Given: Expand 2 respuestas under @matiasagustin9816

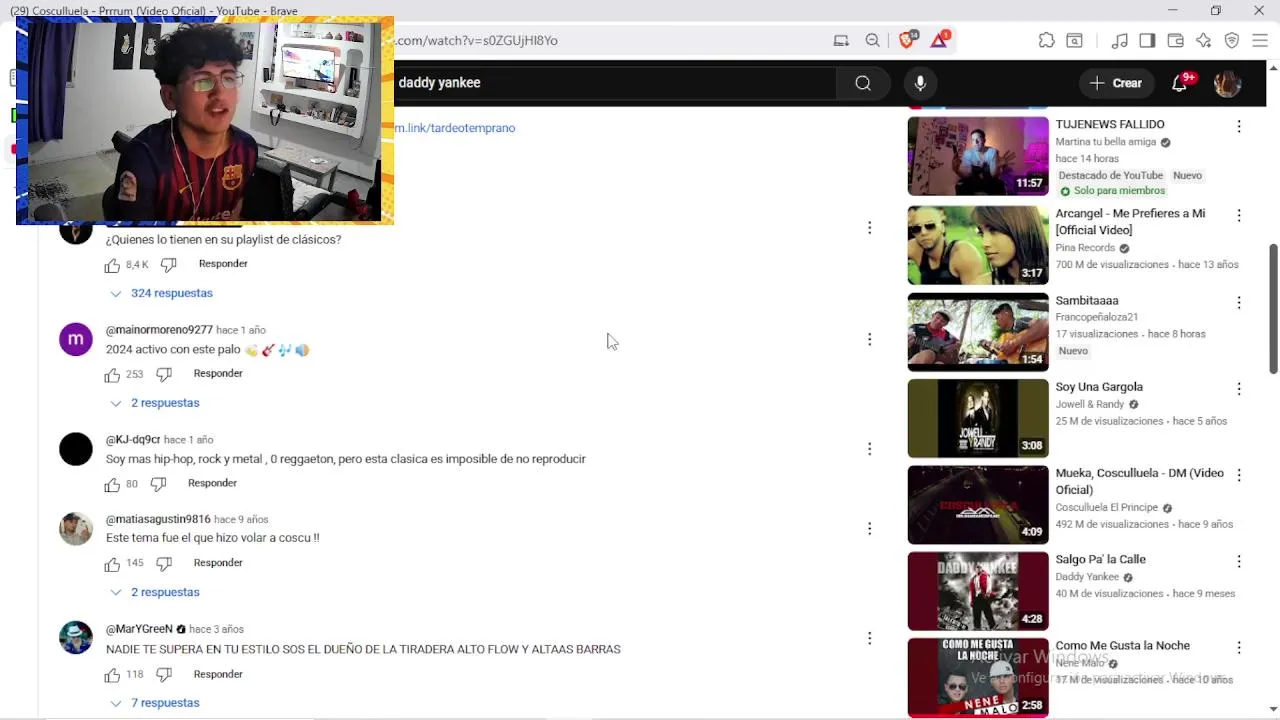Looking at the screenshot, I should (x=155, y=592).
